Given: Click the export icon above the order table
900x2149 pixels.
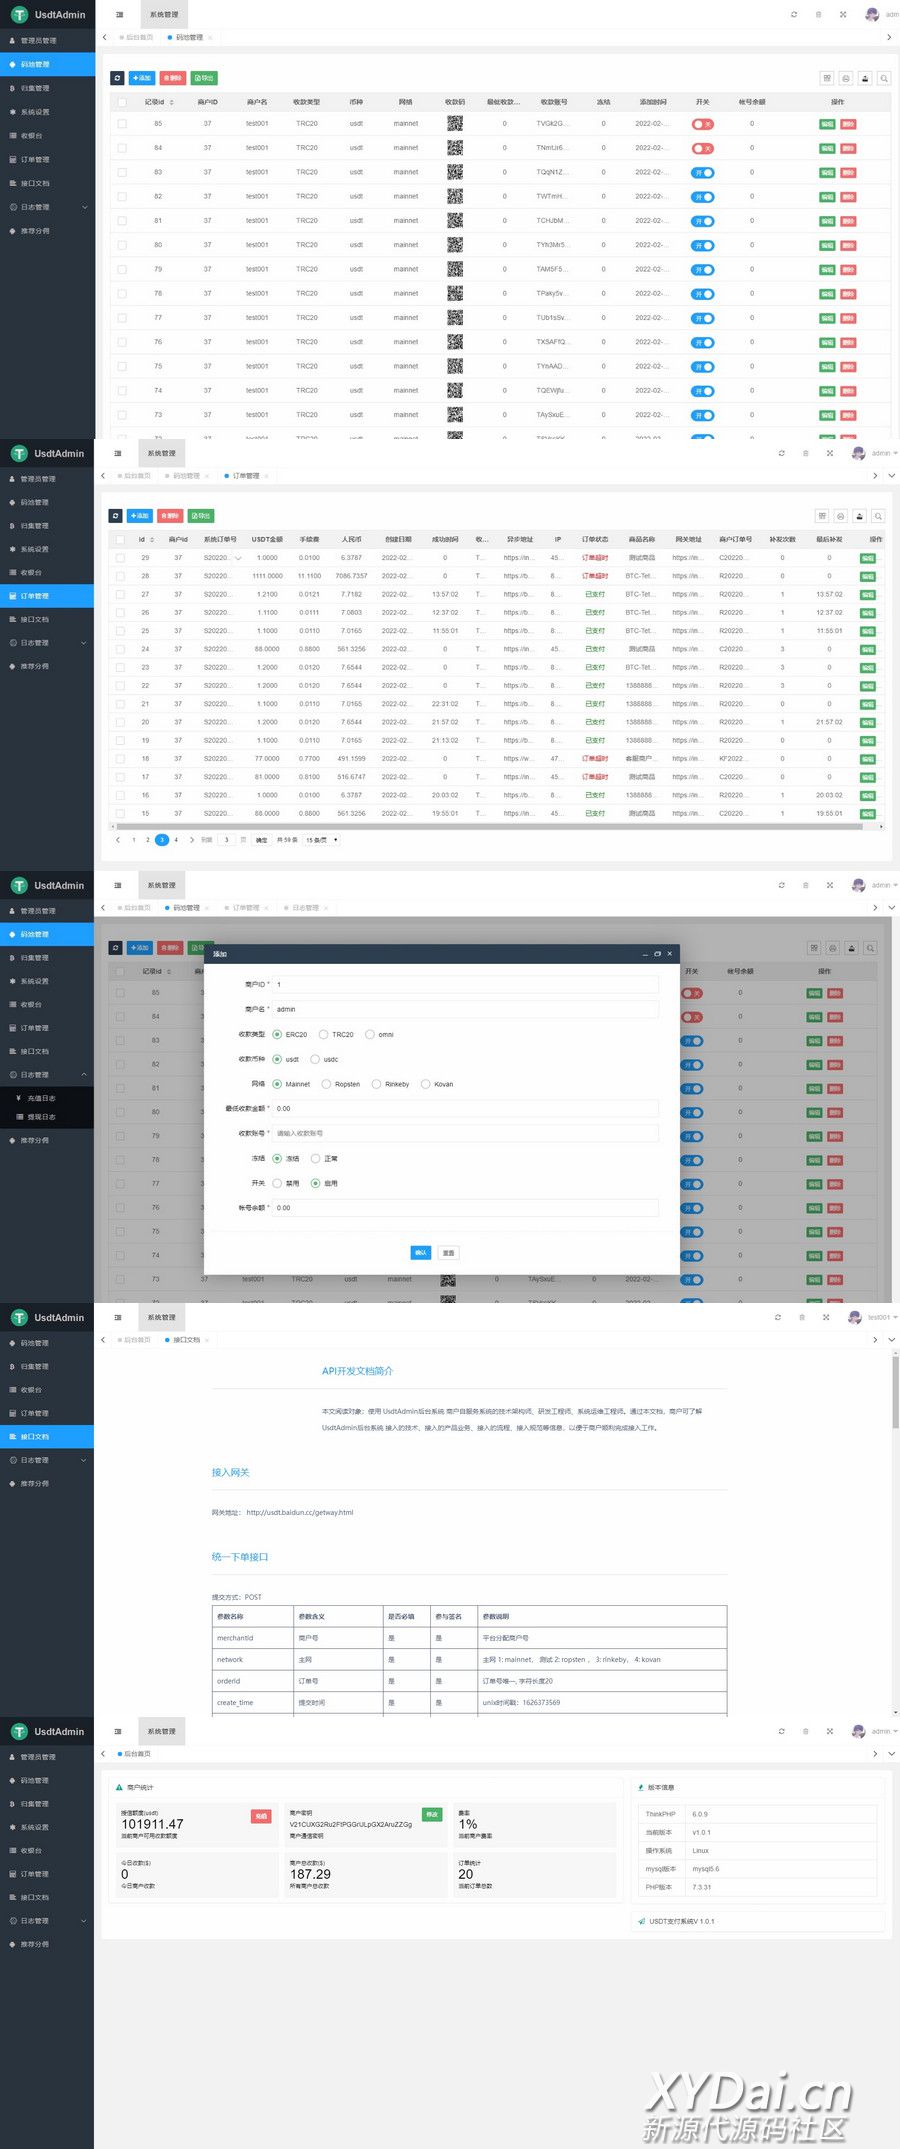Looking at the screenshot, I should [860, 516].
